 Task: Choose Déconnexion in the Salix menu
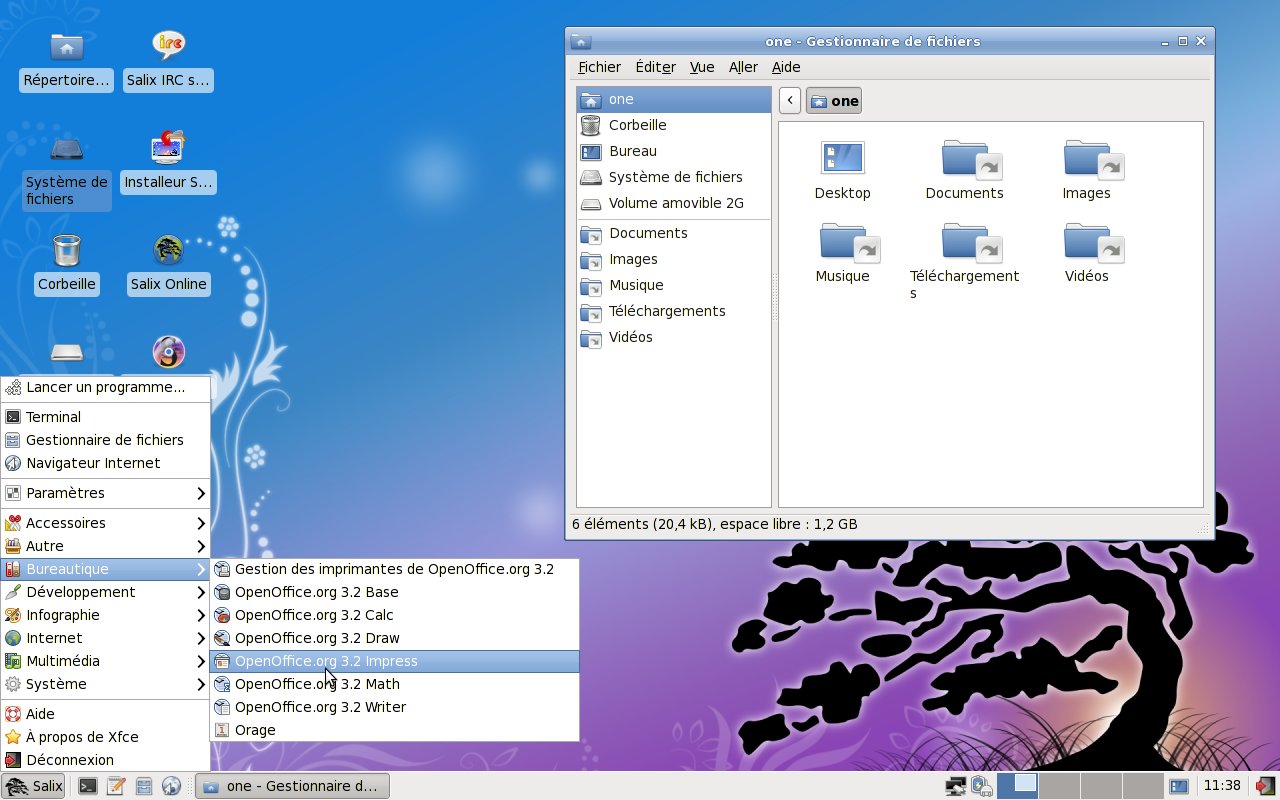point(105,760)
